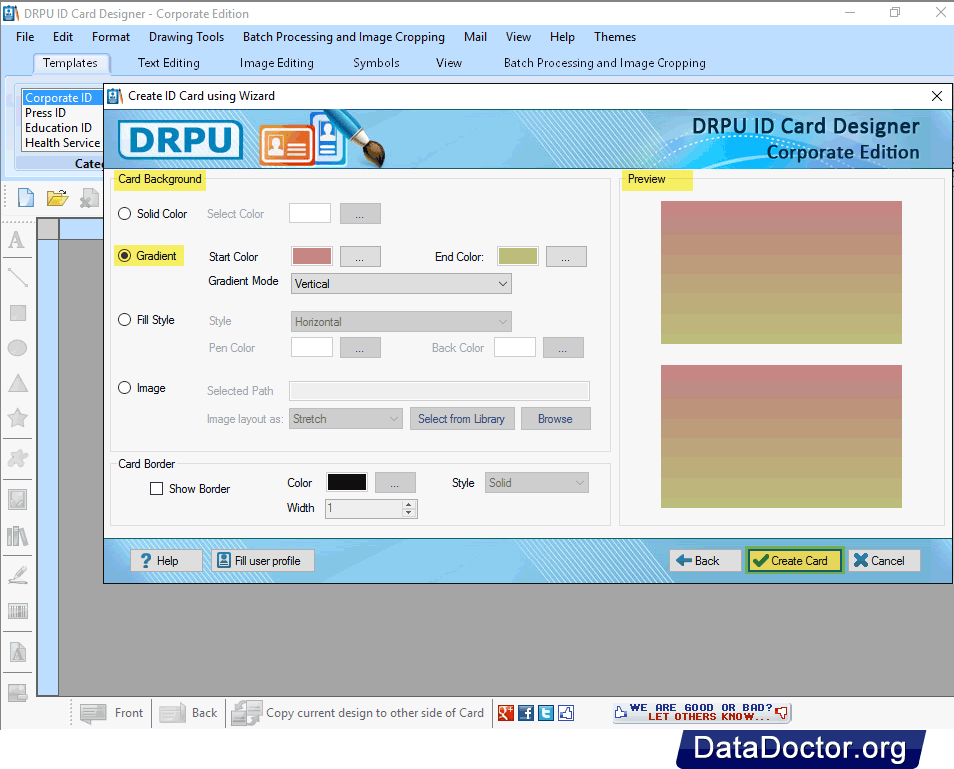Select the Insert image tool

point(18,499)
